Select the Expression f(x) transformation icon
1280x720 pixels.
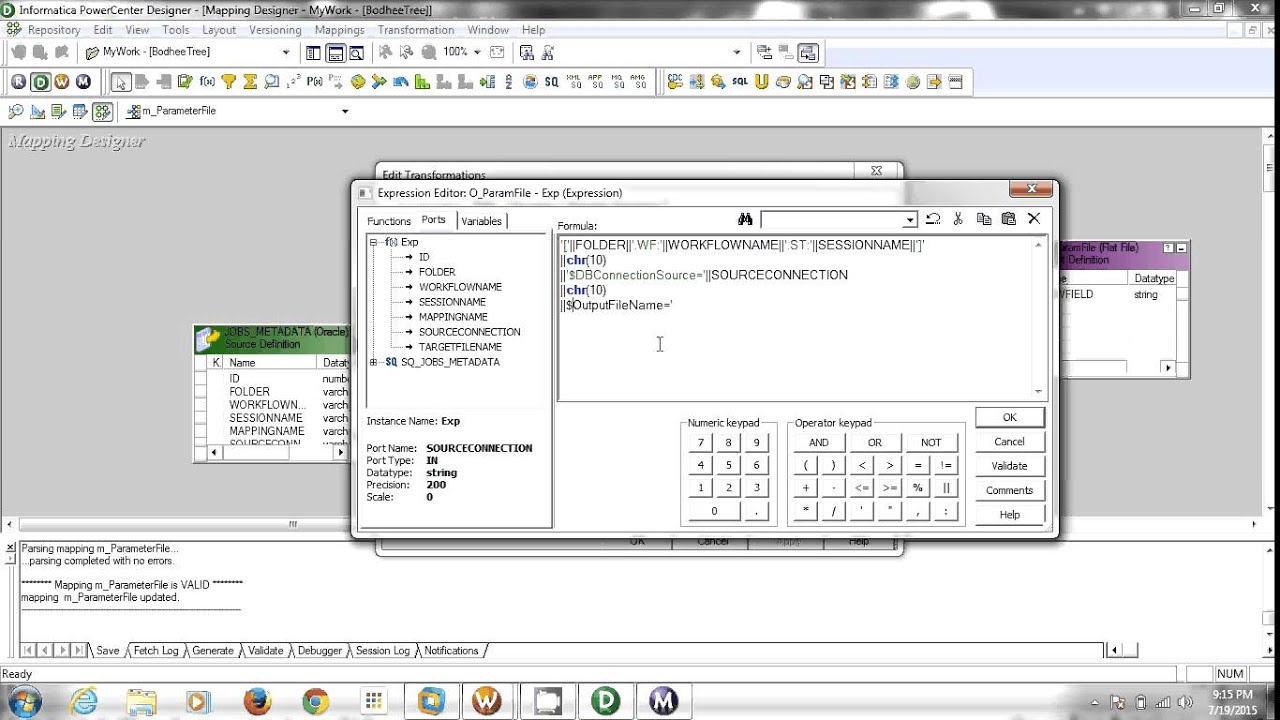[207, 82]
